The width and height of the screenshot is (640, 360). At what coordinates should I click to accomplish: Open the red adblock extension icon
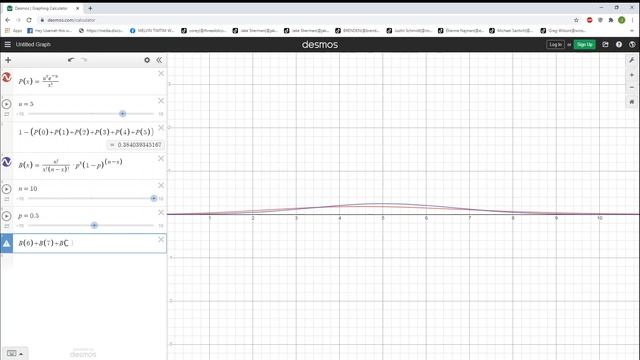589,20
